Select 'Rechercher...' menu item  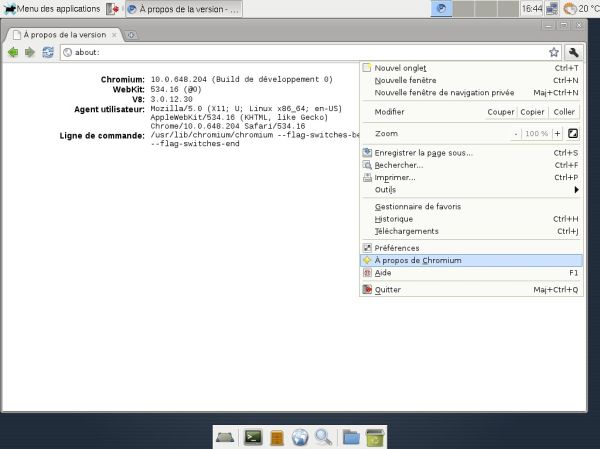pos(471,165)
